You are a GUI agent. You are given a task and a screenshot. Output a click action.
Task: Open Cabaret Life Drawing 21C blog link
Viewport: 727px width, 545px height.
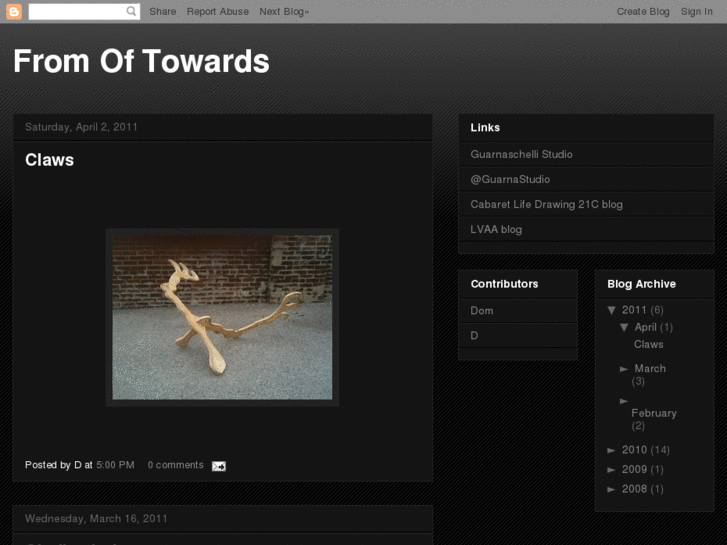[x=546, y=204]
